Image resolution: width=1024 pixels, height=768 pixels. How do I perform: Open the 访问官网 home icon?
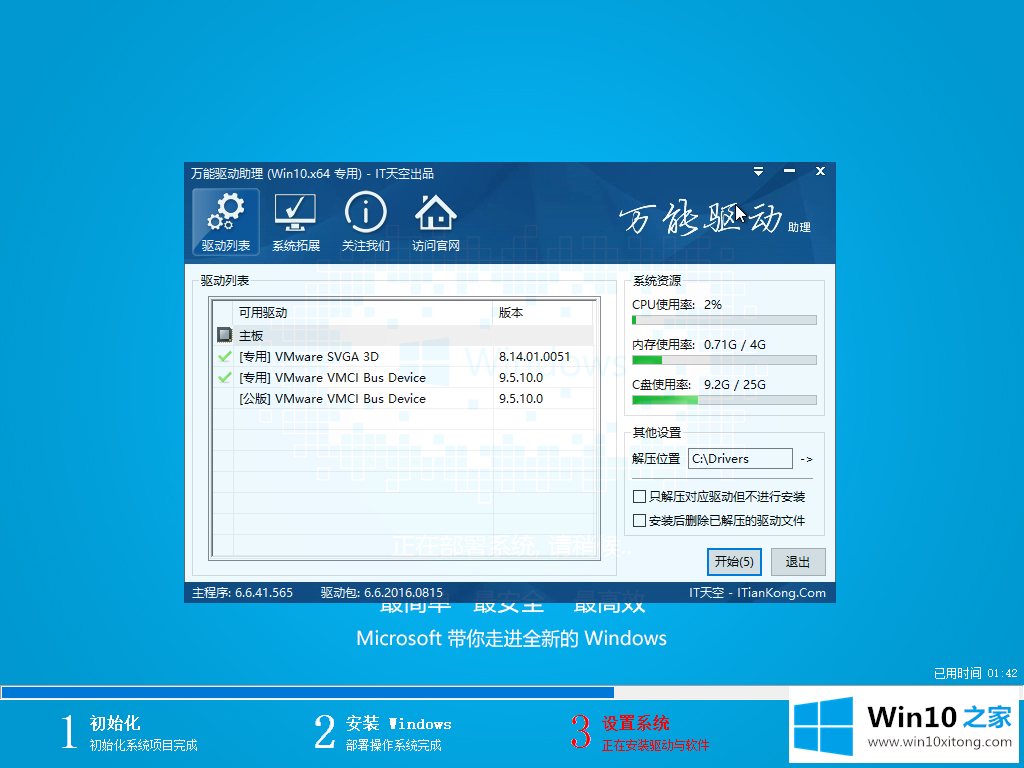436,222
